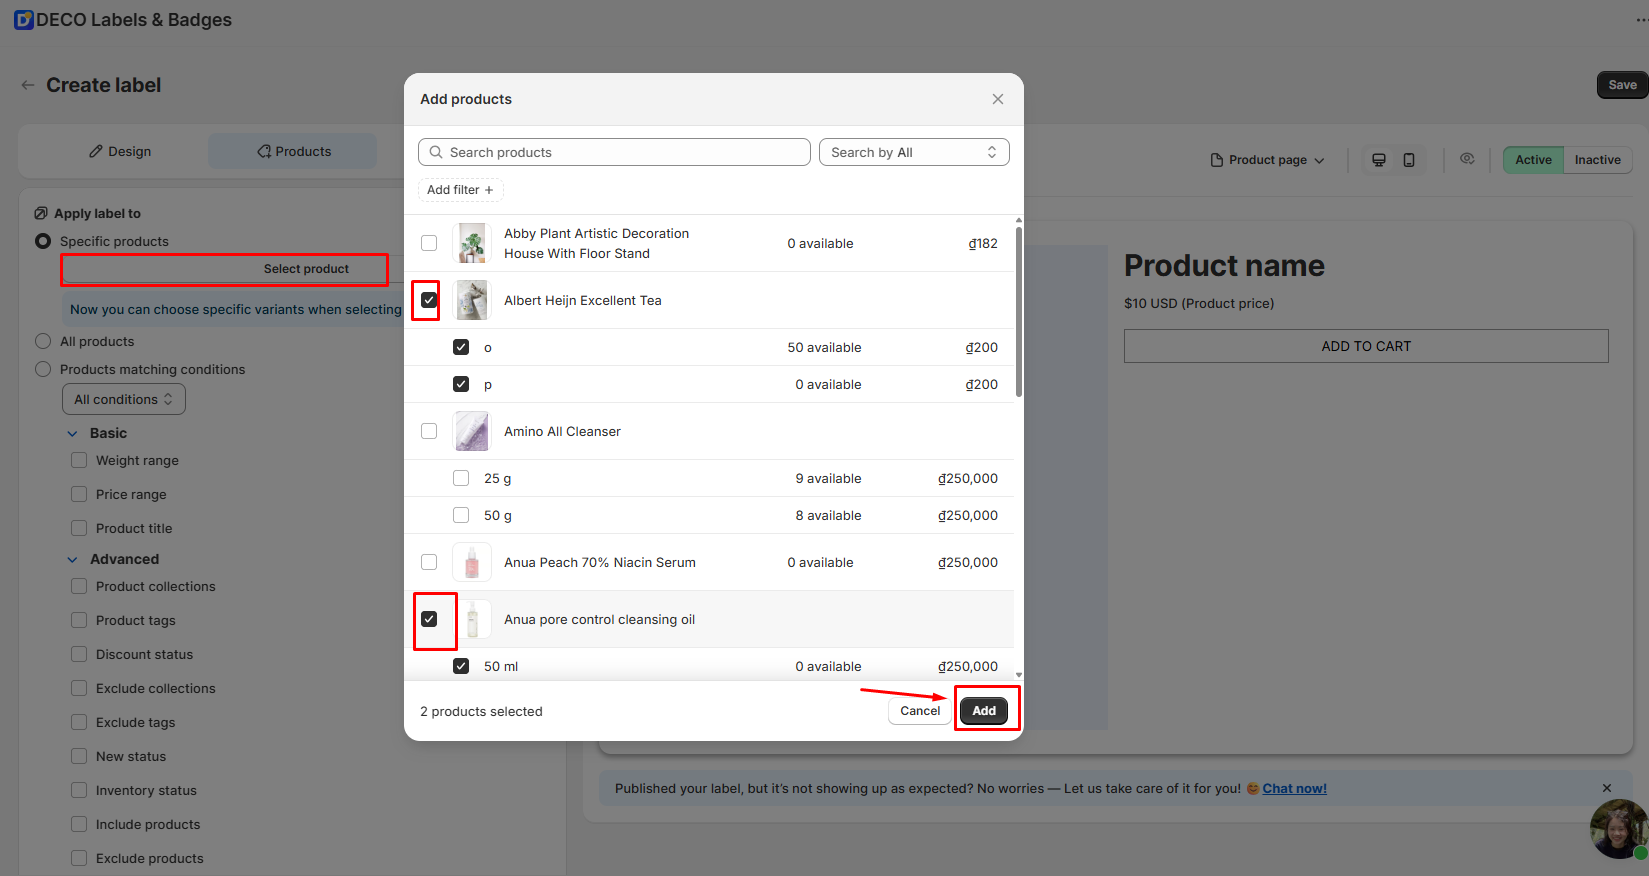Click the DECO app logo icon
Screen dimensions: 1649x876
point(24,20)
